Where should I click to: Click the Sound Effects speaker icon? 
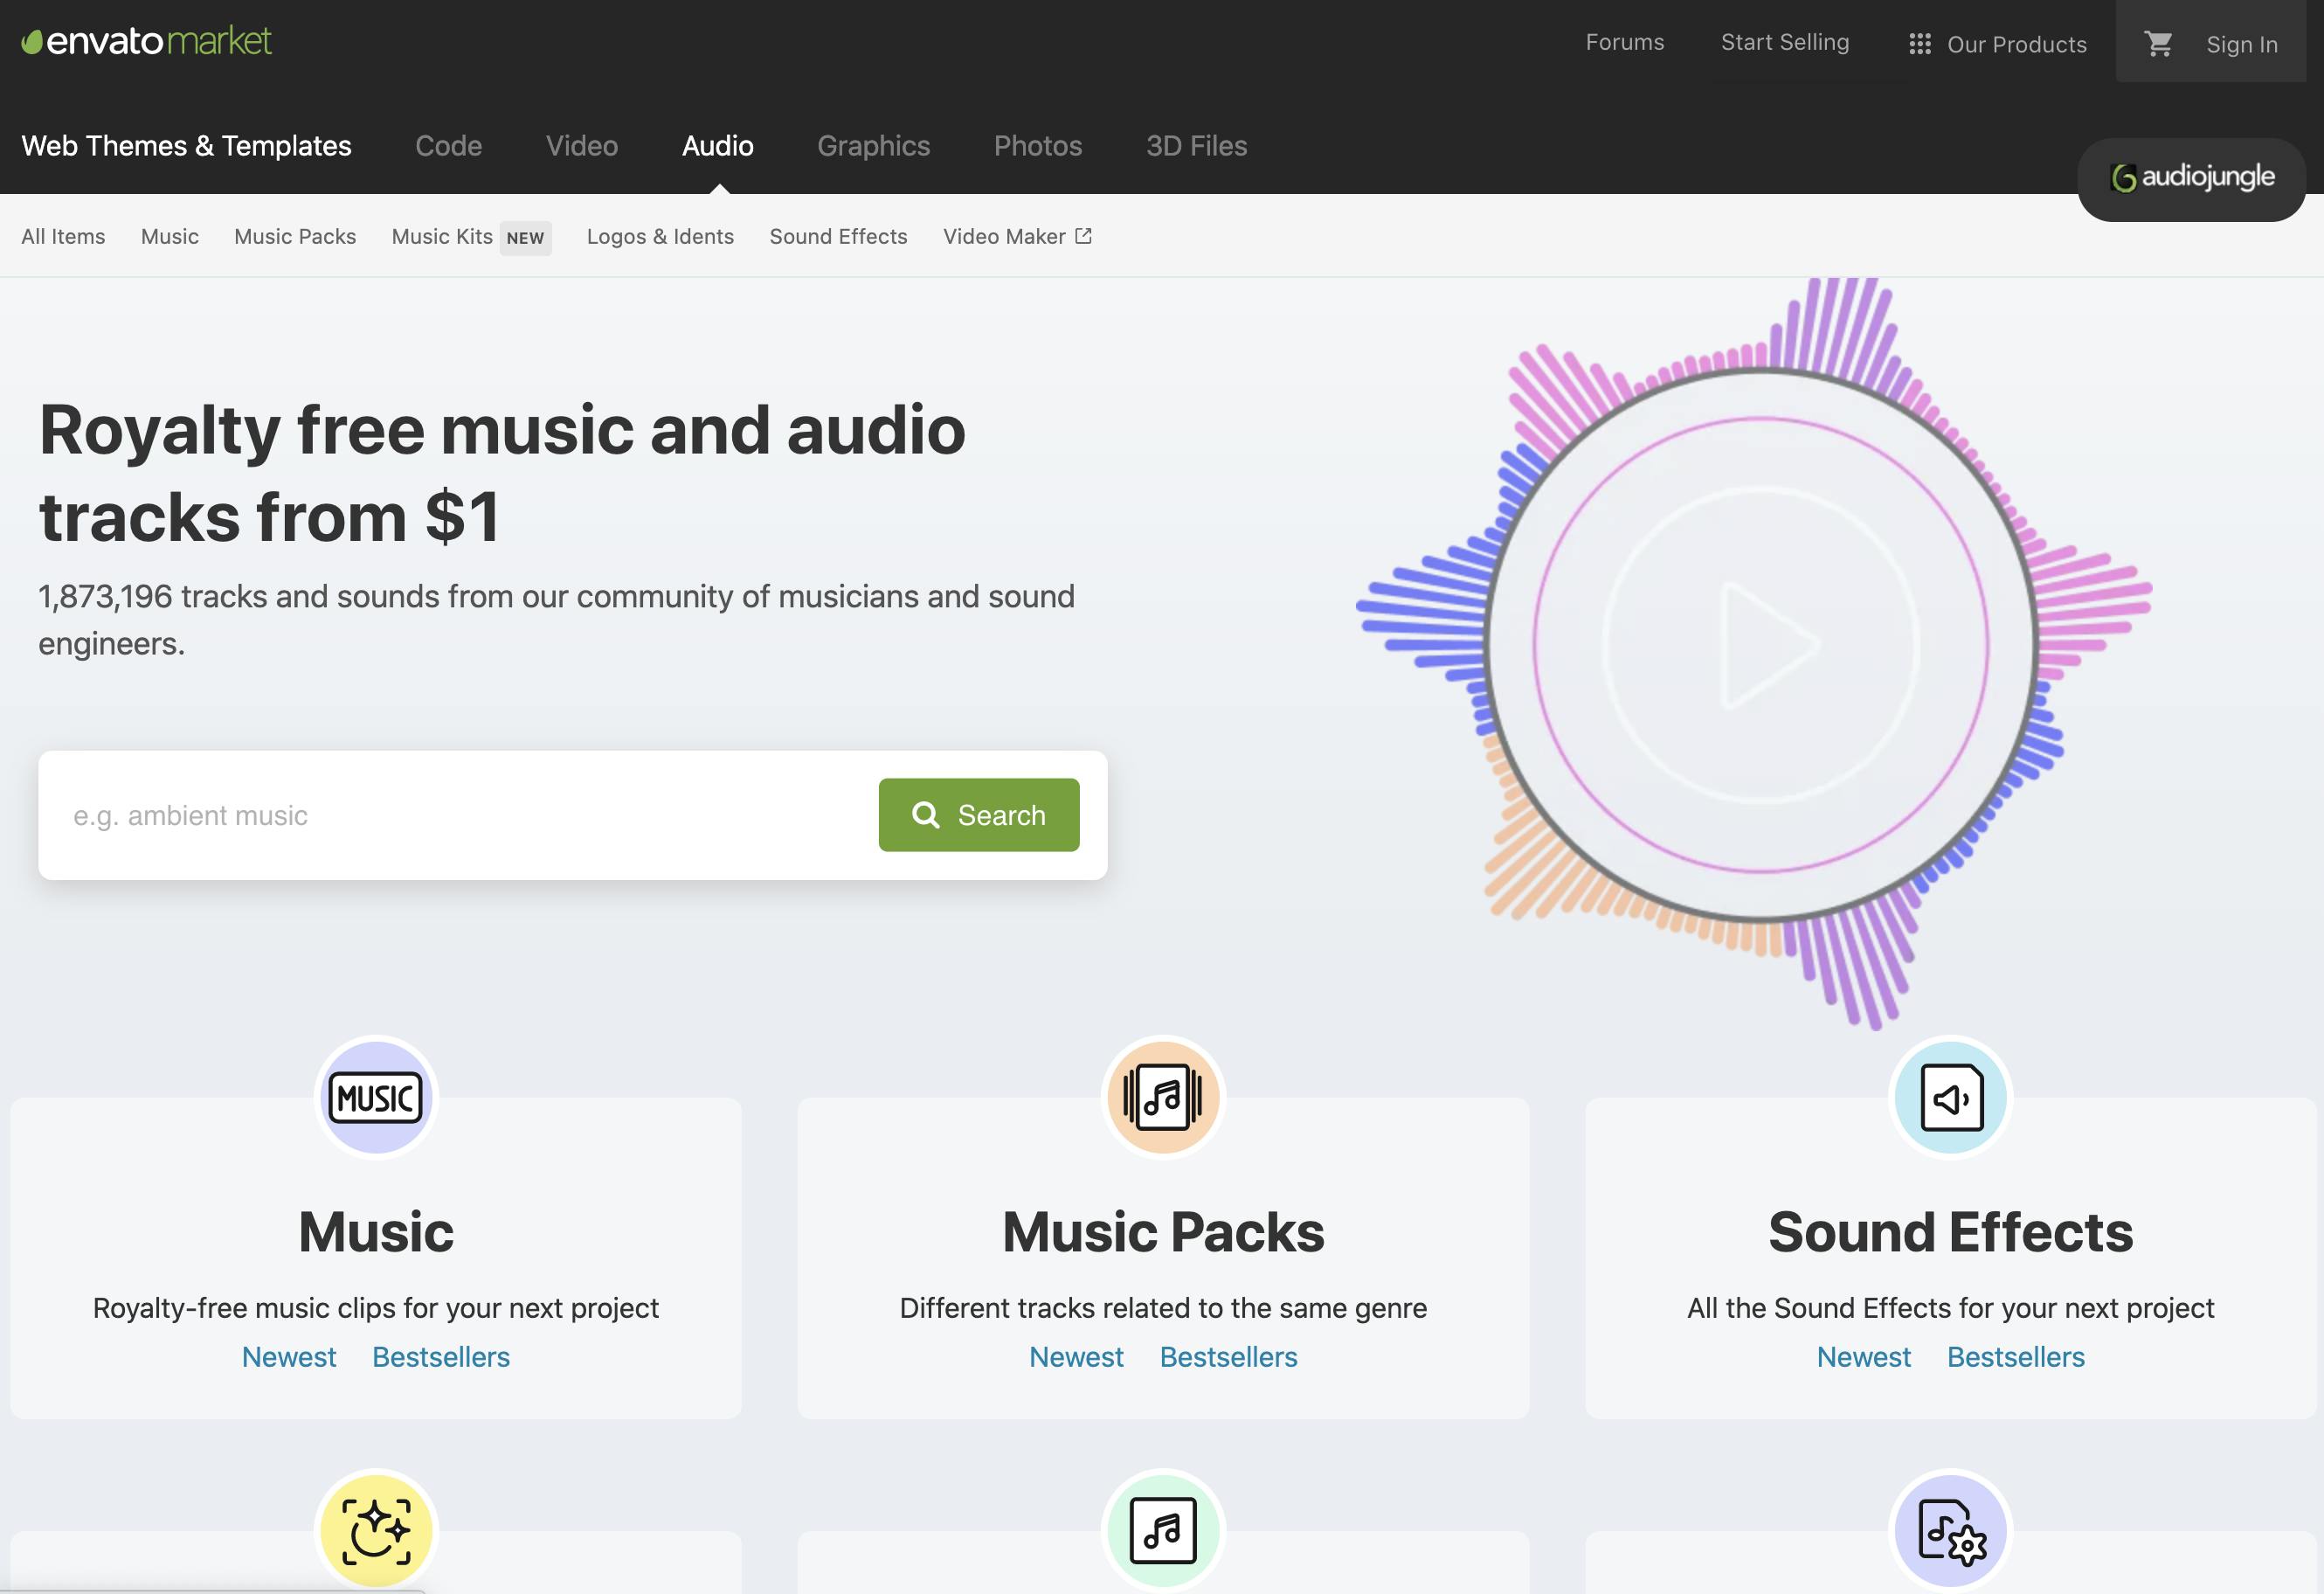[x=1950, y=1097]
